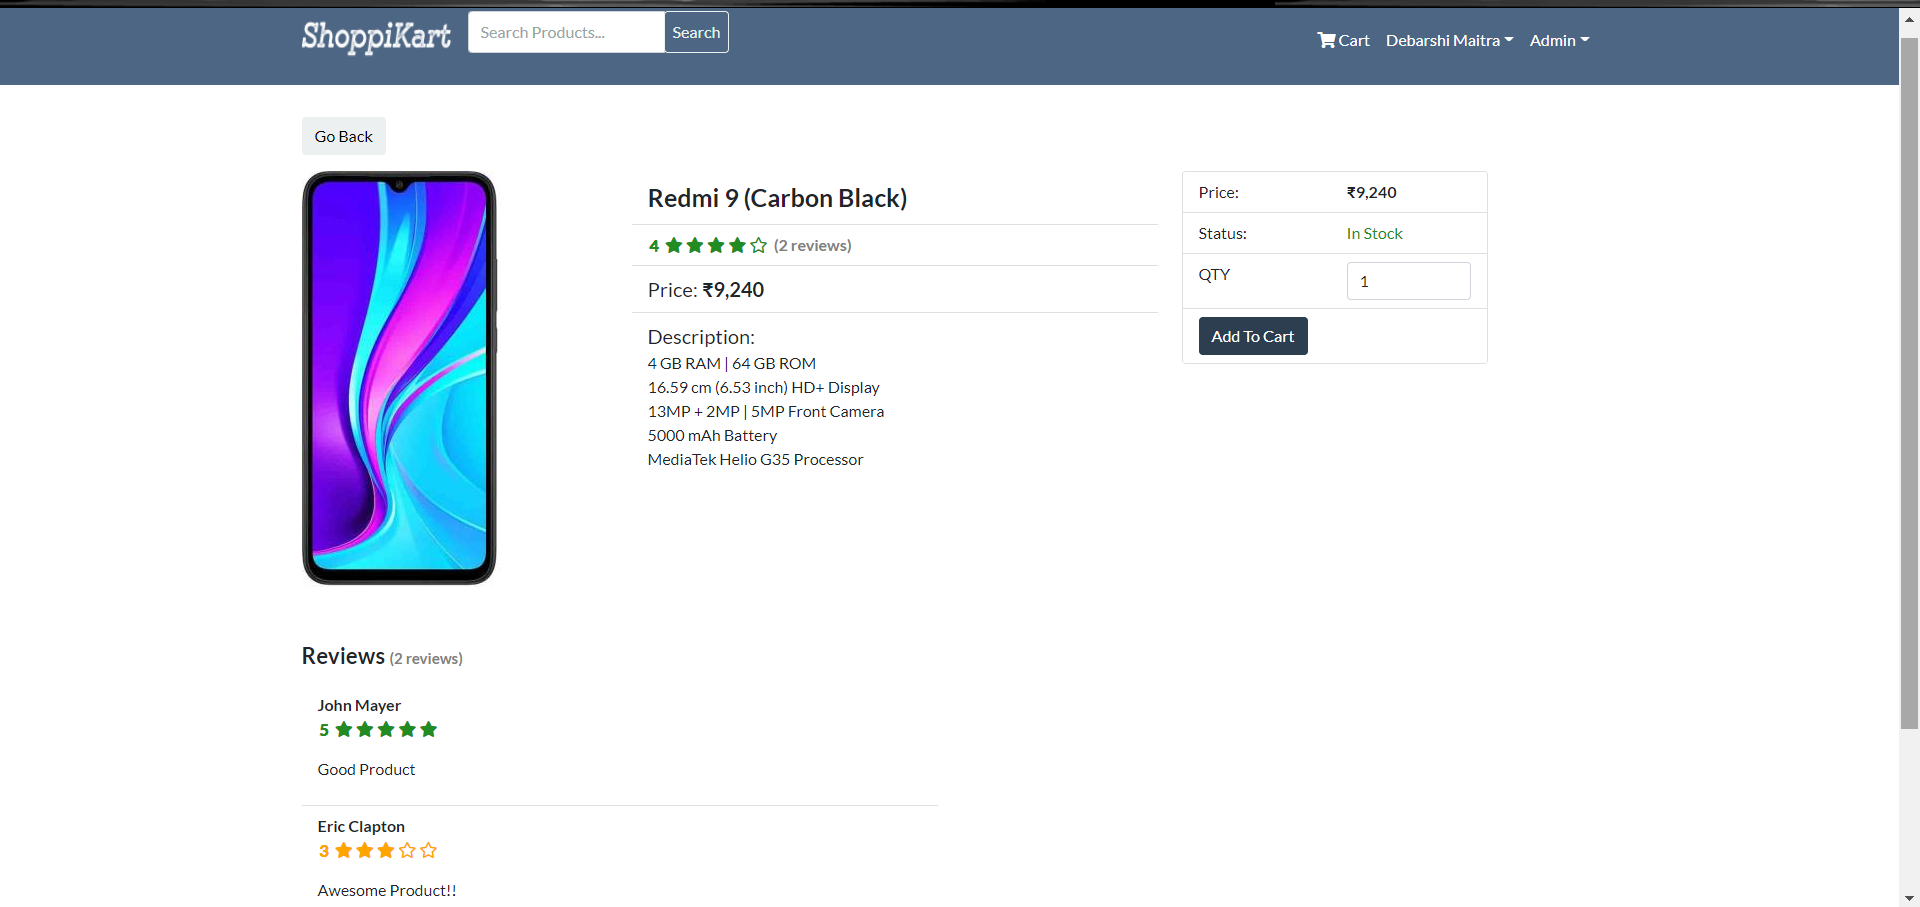Click the Add To Cart button
Screen dimensions: 1920x907
click(1253, 336)
